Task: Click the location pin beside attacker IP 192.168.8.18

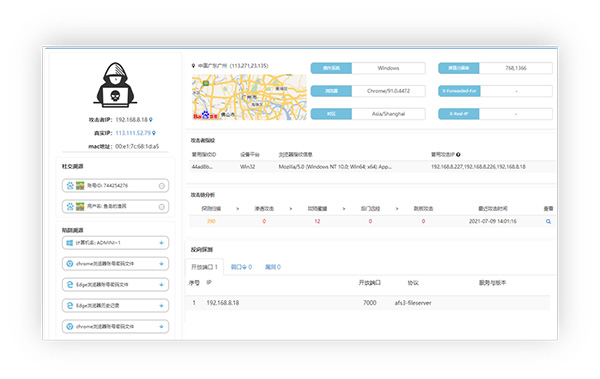Action: pos(151,120)
